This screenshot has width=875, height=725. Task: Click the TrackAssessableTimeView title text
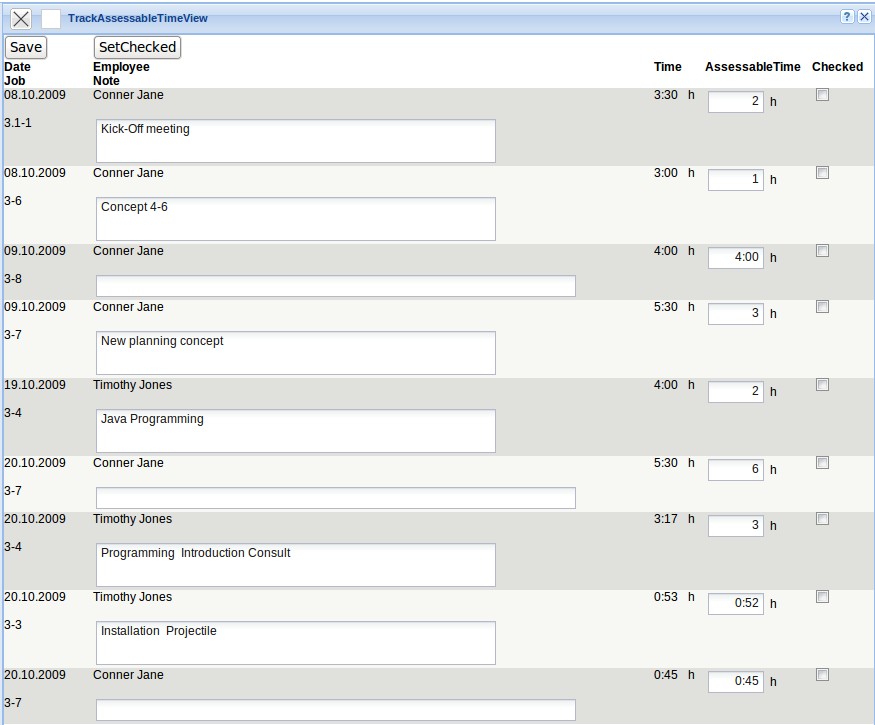(138, 19)
